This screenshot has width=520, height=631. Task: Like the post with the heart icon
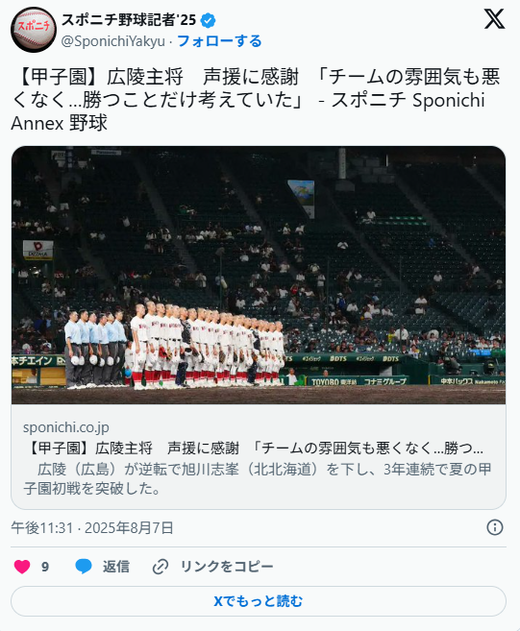22,567
